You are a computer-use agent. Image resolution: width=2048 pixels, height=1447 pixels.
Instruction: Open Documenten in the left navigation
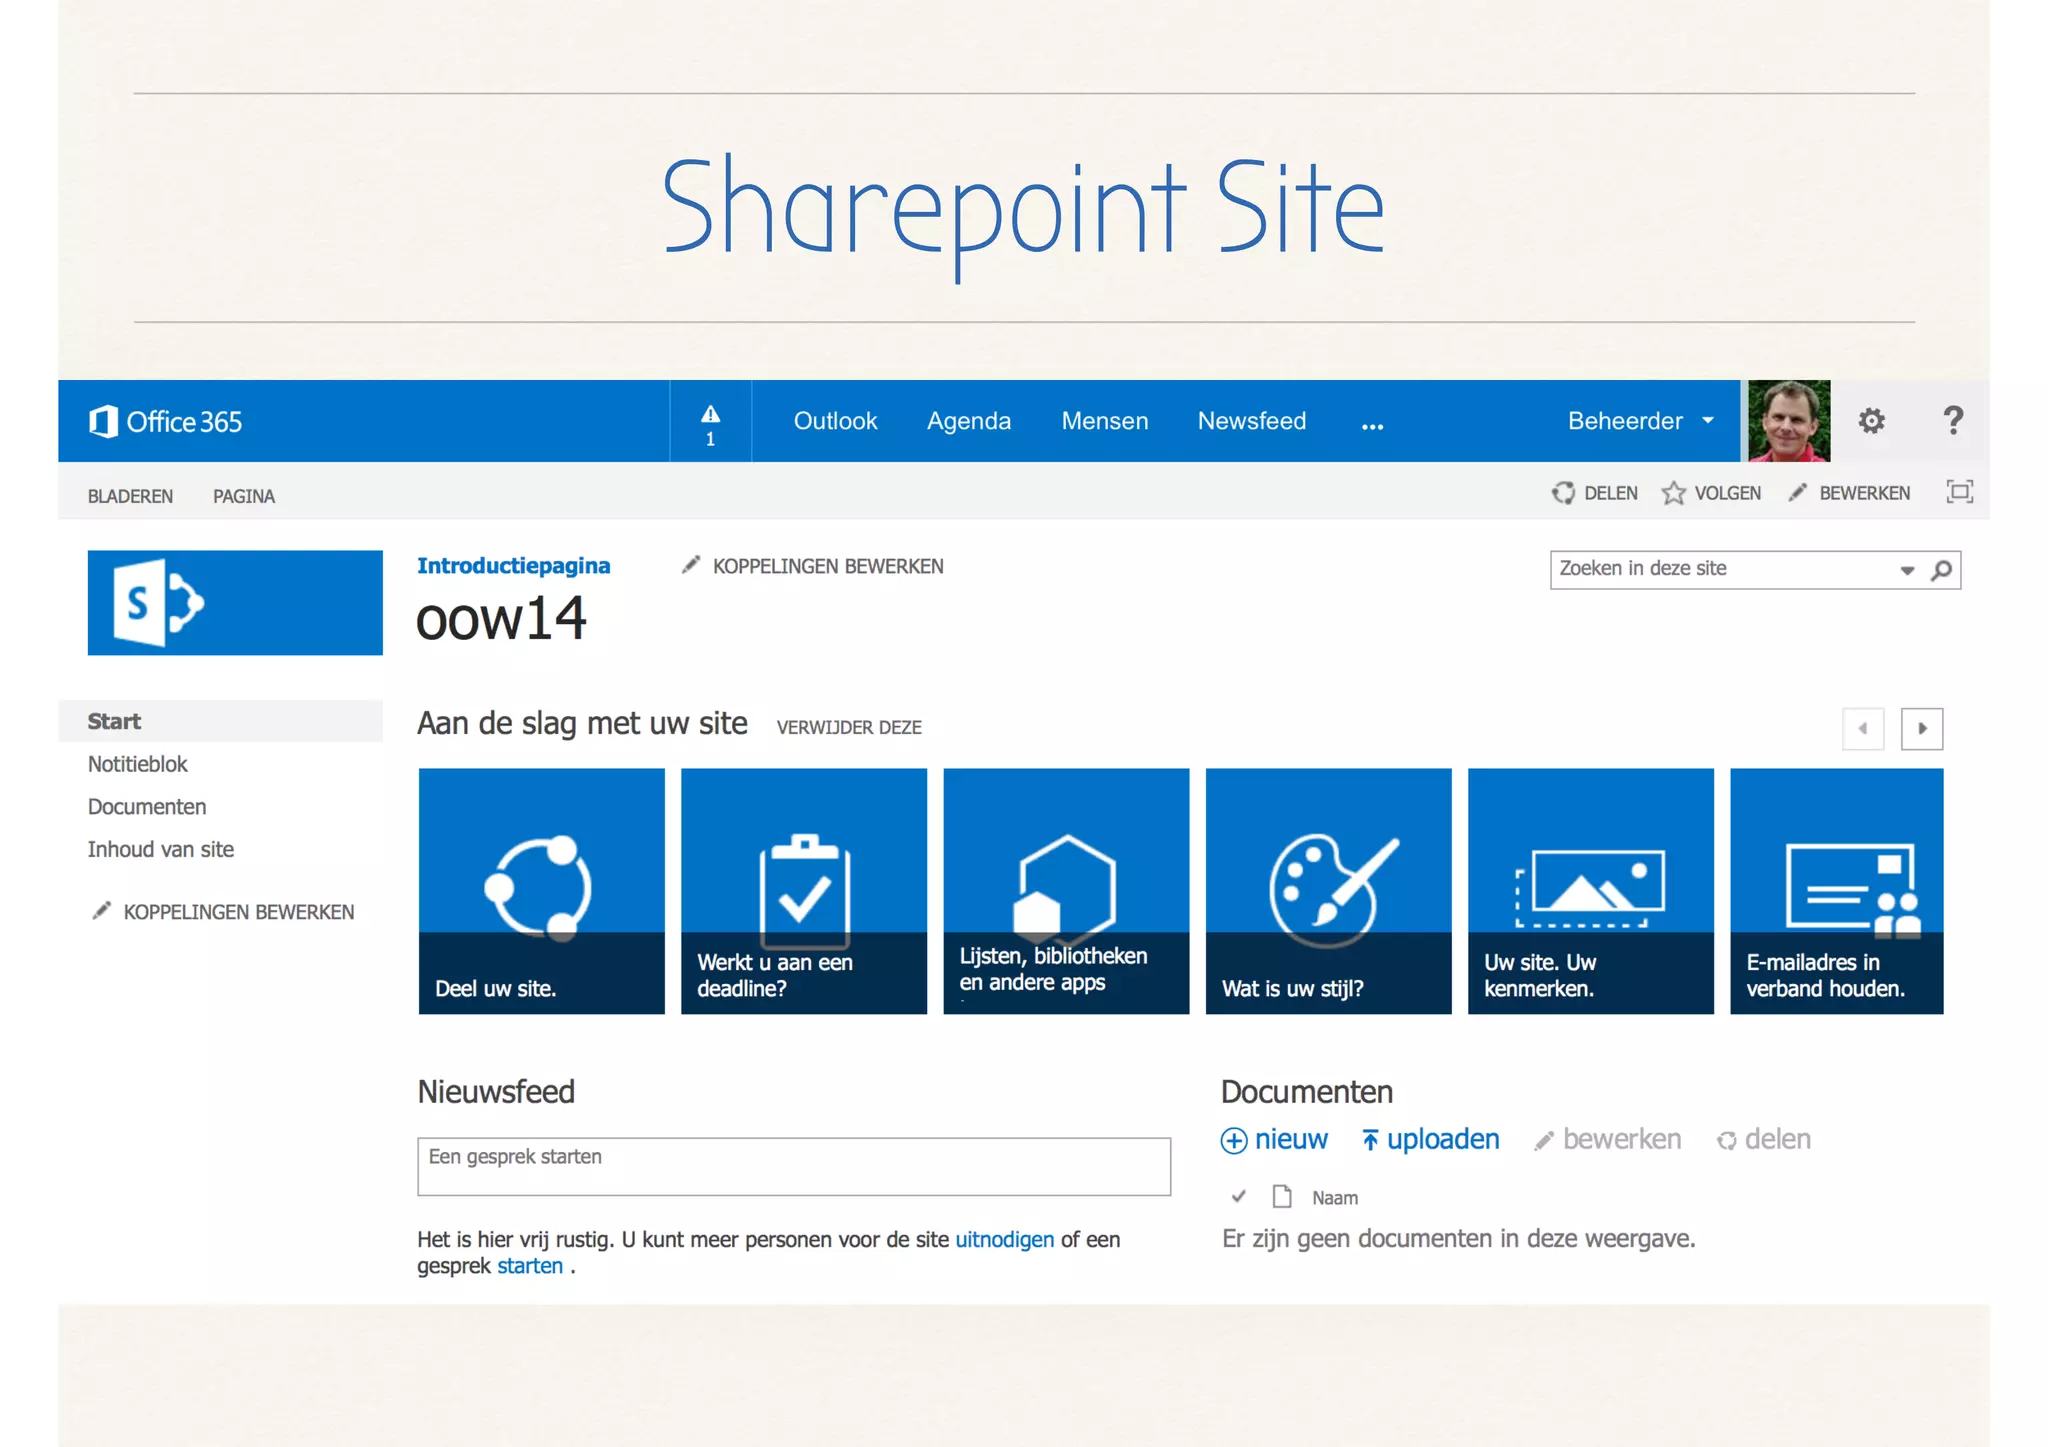pyautogui.click(x=147, y=806)
